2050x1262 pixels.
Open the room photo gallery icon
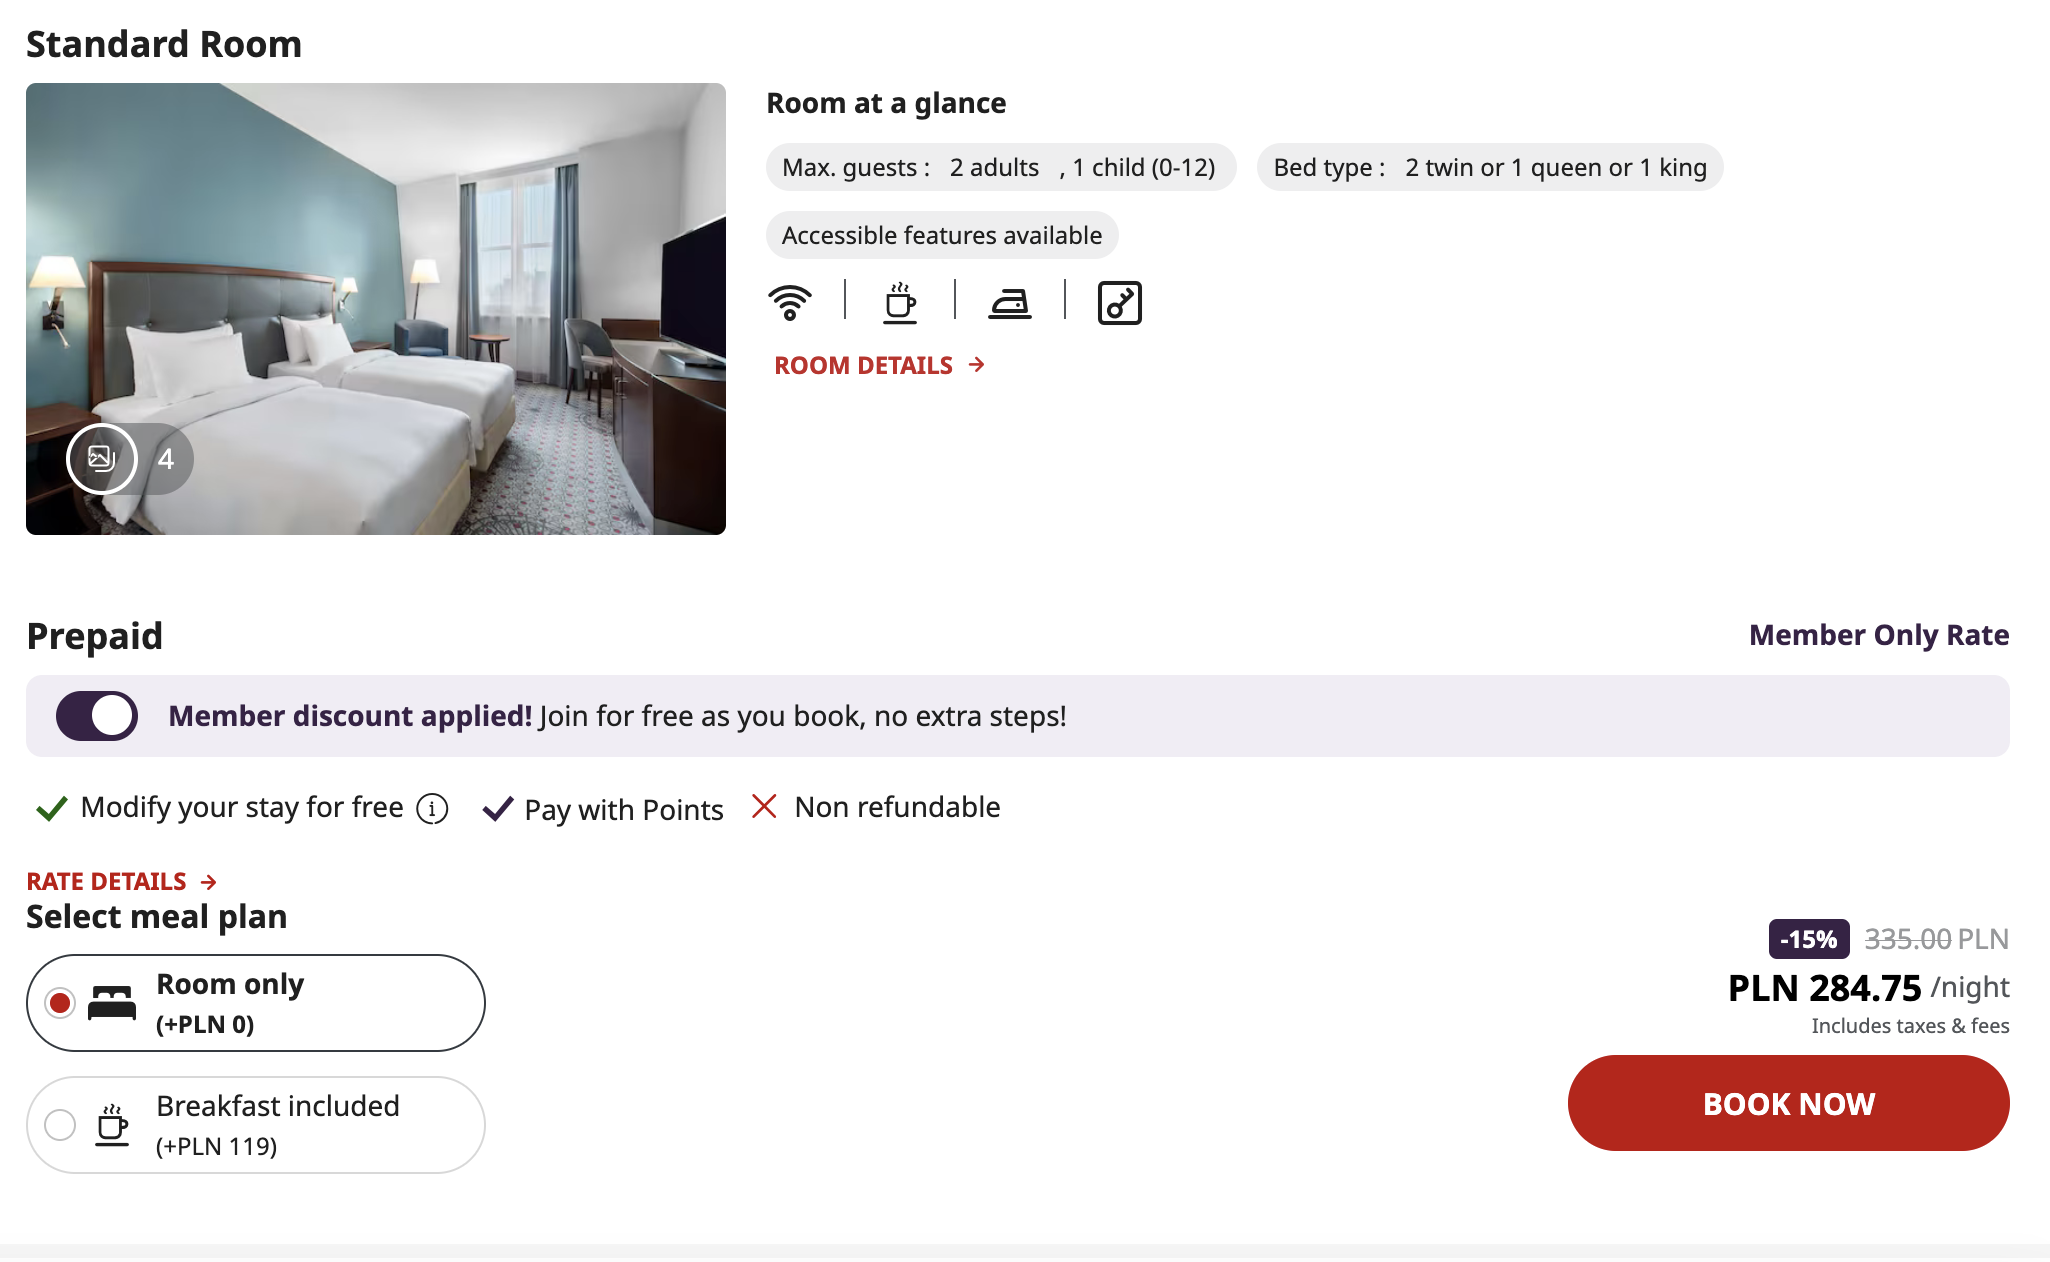[x=102, y=459]
